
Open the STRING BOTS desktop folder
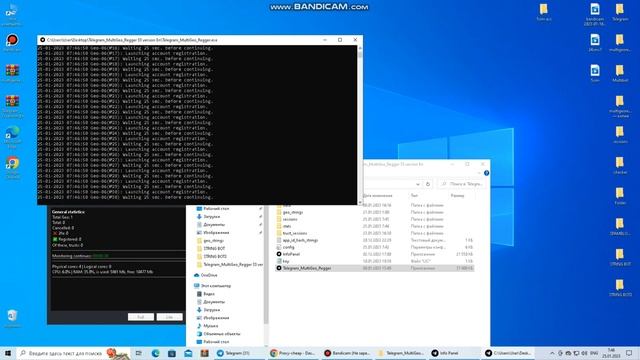pyautogui.click(x=620, y=287)
